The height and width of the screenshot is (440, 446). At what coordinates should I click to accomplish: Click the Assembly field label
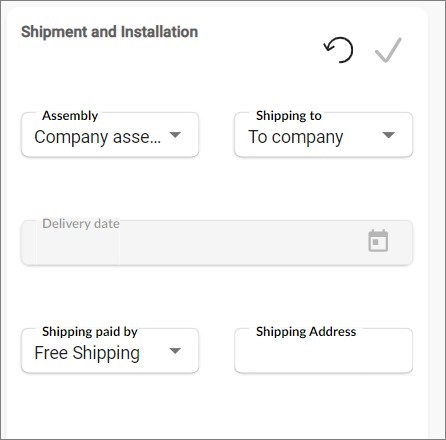70,116
